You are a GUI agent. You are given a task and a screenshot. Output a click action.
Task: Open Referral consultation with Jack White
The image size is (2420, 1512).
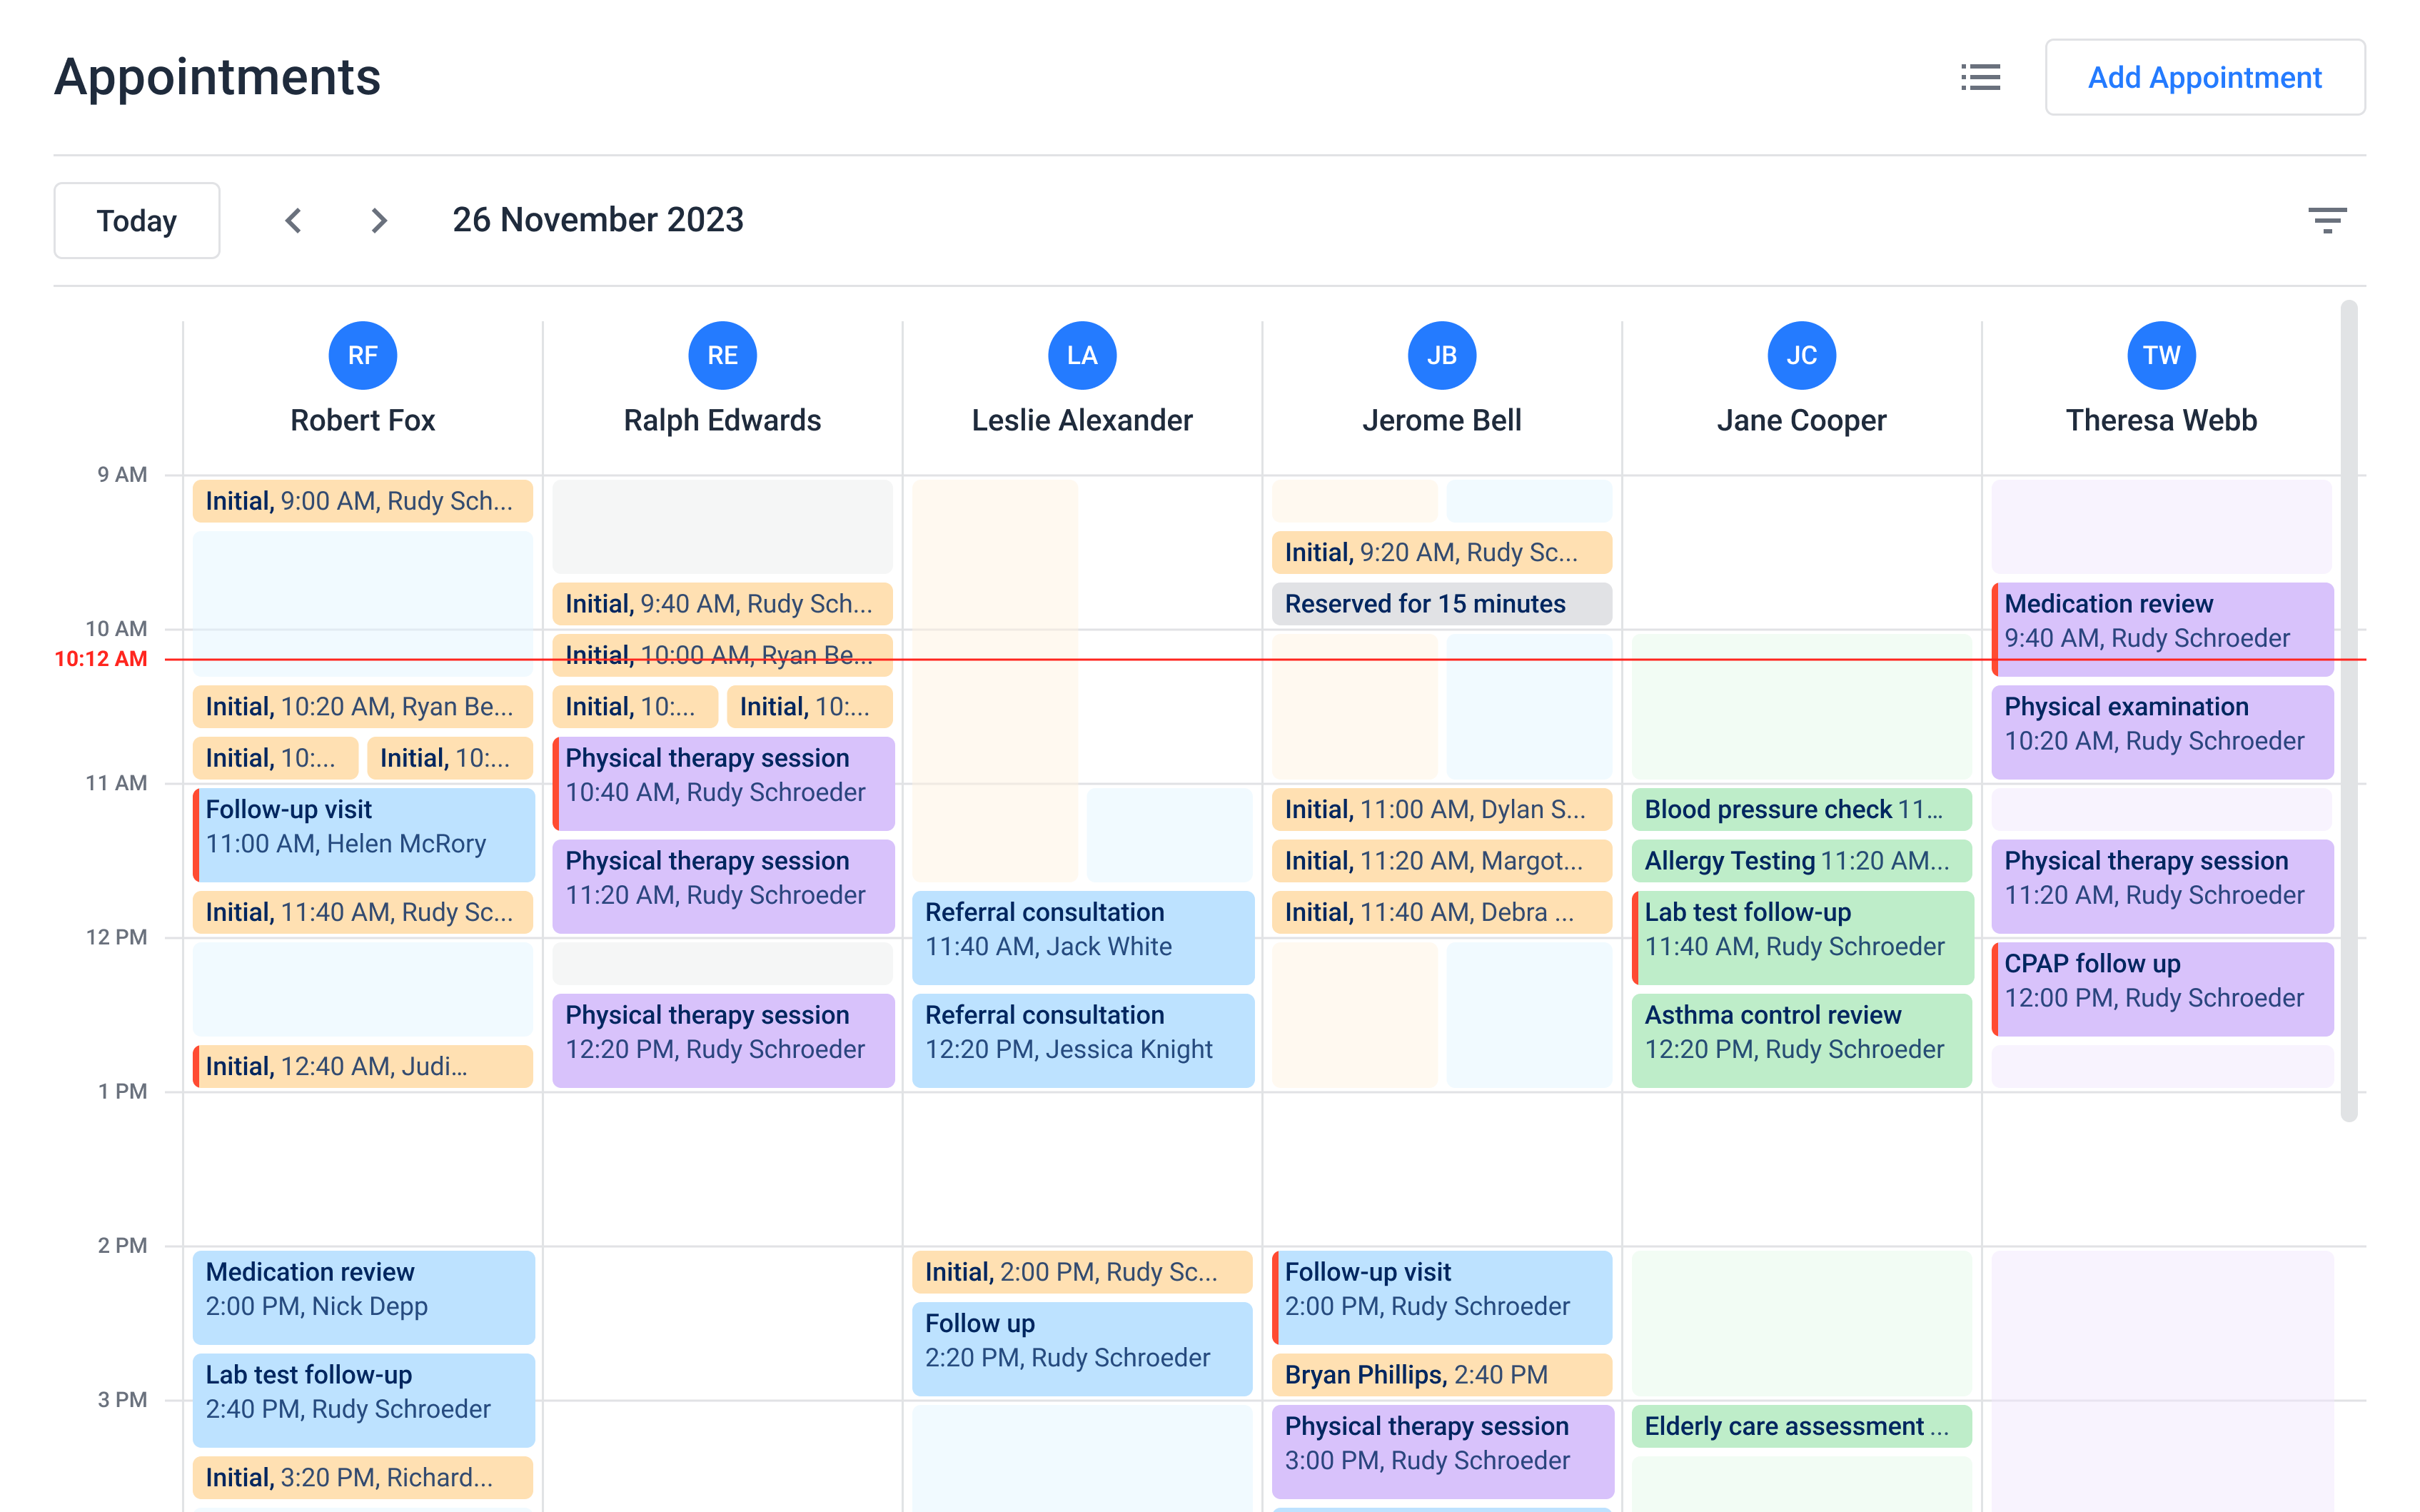tap(1082, 937)
